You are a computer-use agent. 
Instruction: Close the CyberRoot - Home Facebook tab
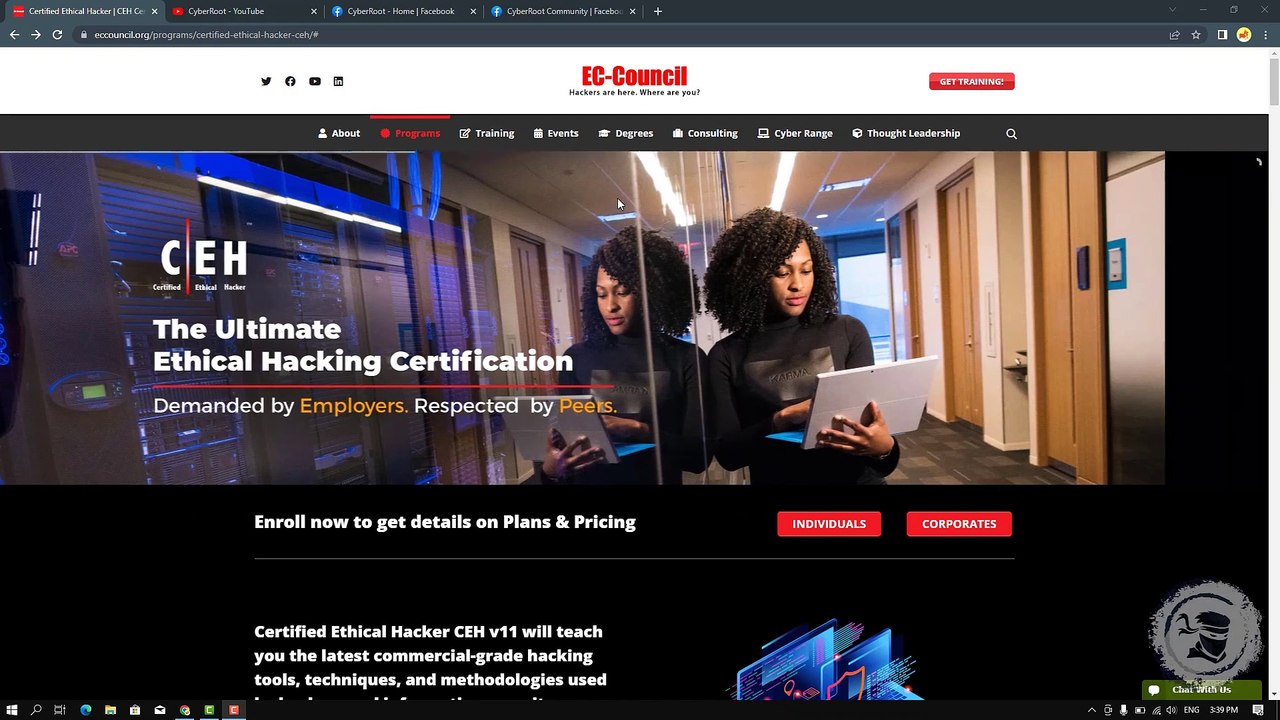pos(473,11)
